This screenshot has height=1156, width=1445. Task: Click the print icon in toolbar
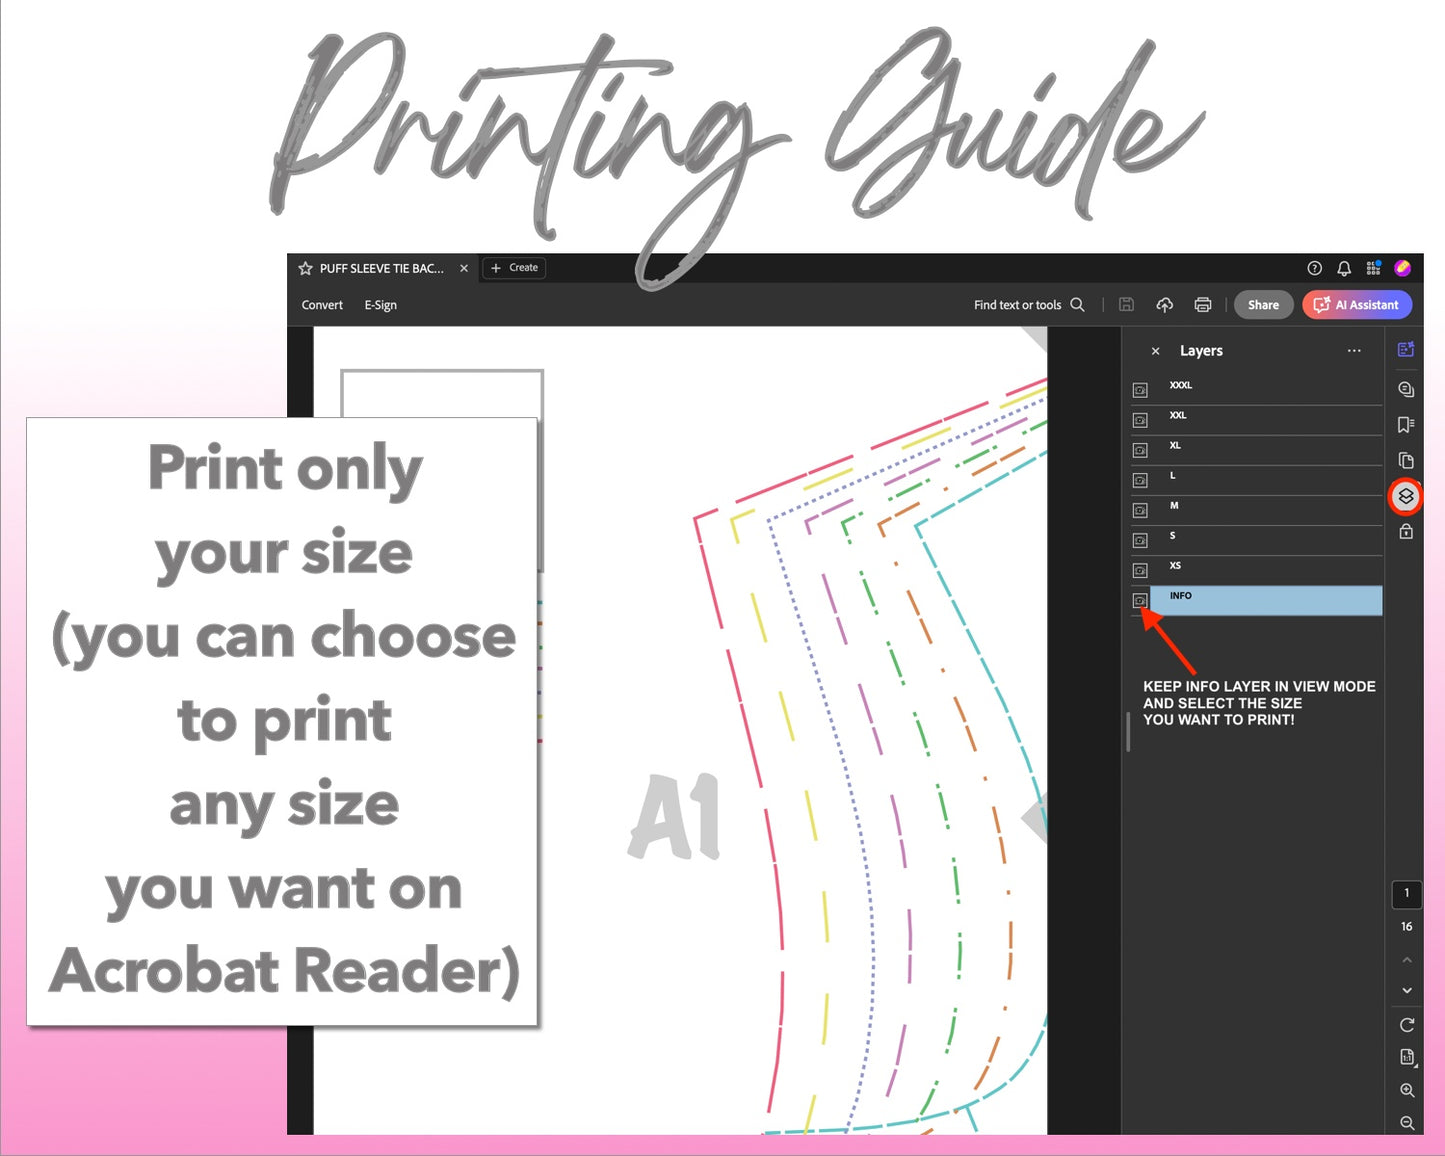(1203, 305)
